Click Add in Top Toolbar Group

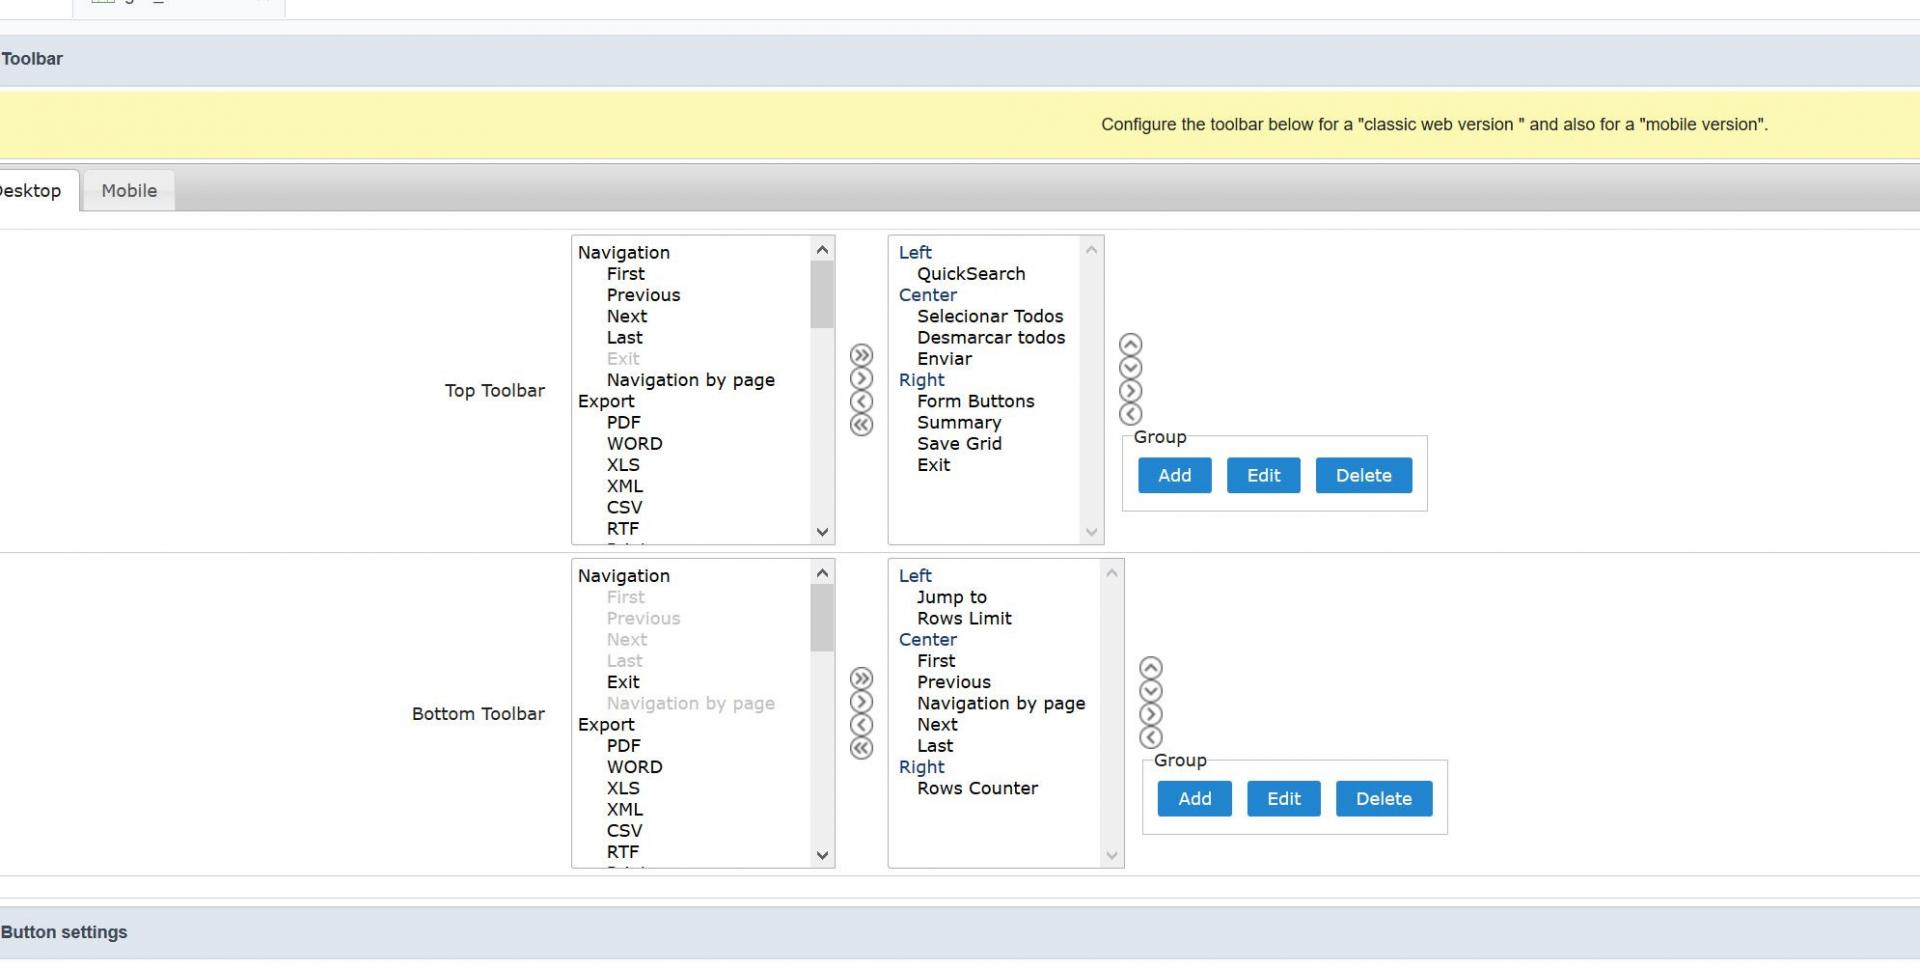pyautogui.click(x=1174, y=475)
